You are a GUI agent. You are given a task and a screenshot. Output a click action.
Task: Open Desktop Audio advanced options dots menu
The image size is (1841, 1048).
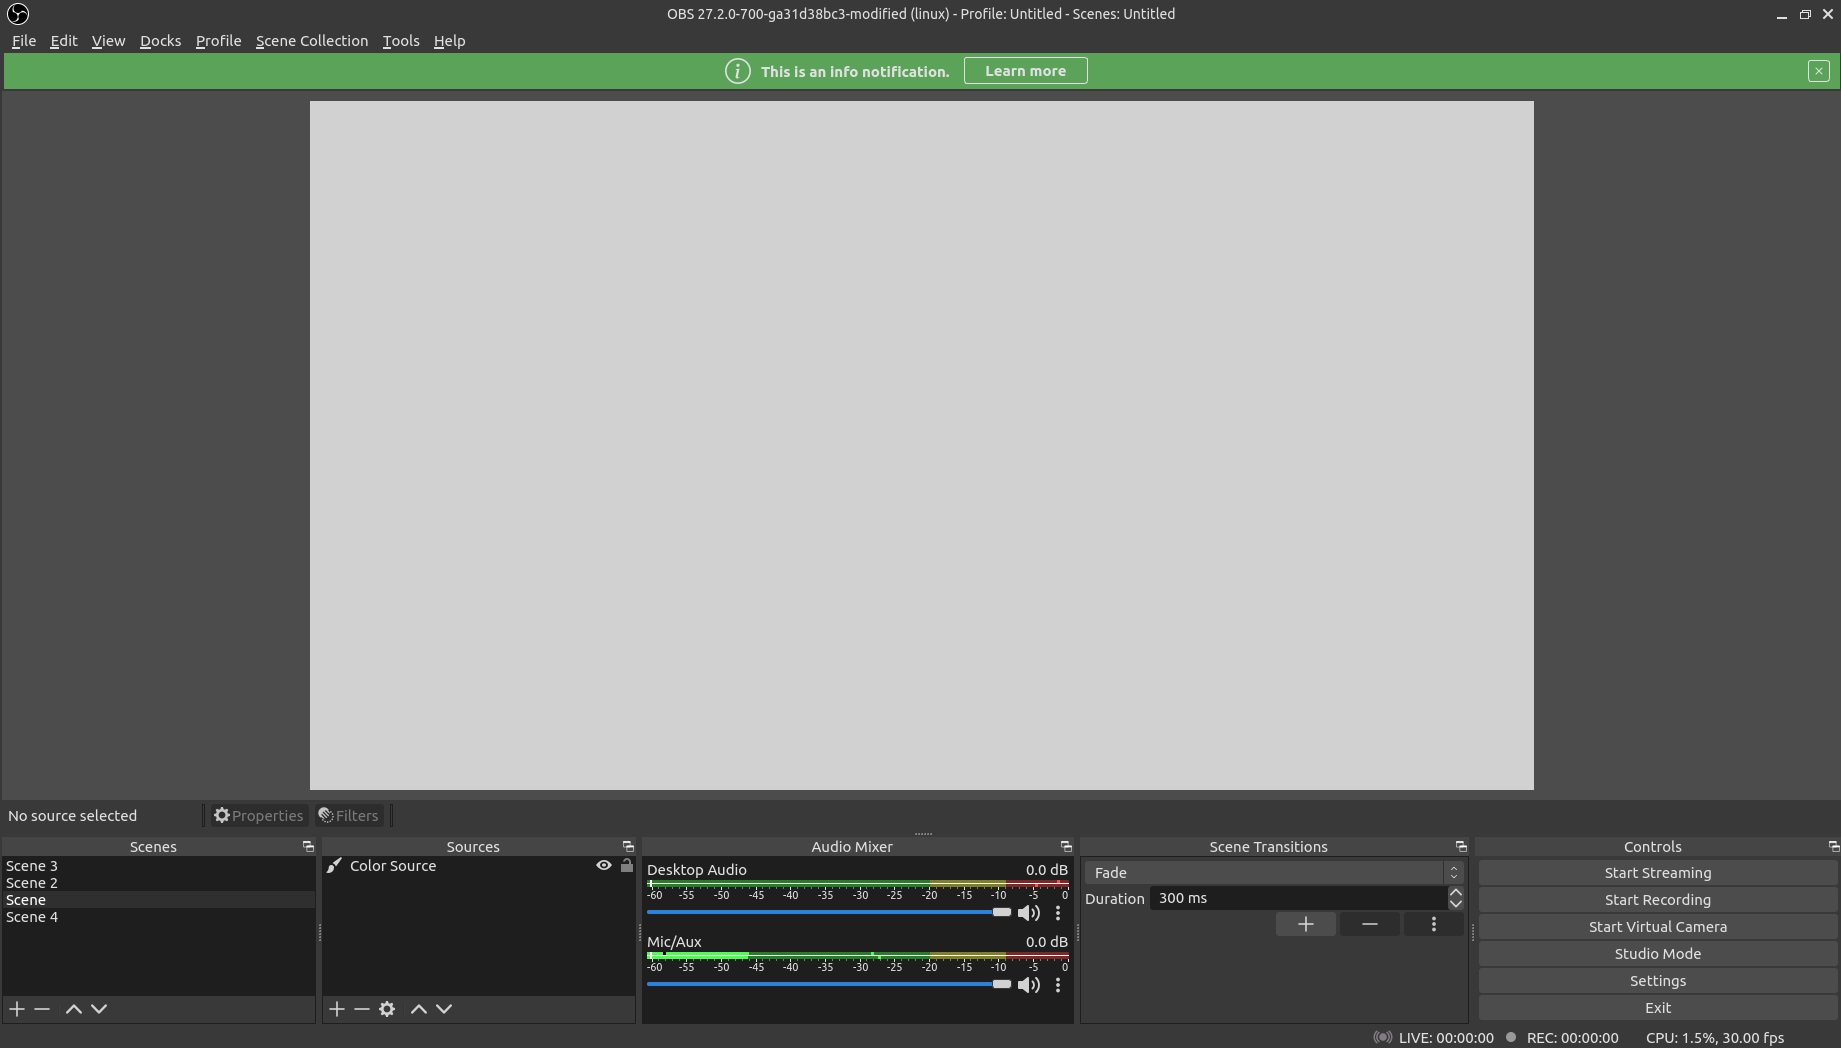coord(1058,913)
